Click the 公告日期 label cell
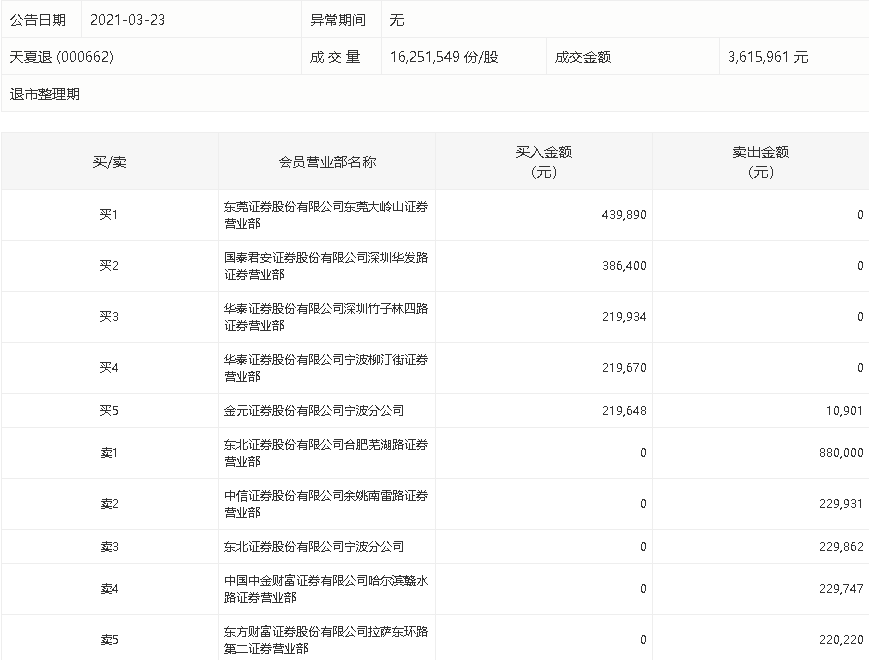This screenshot has width=869, height=660. [x=38, y=20]
